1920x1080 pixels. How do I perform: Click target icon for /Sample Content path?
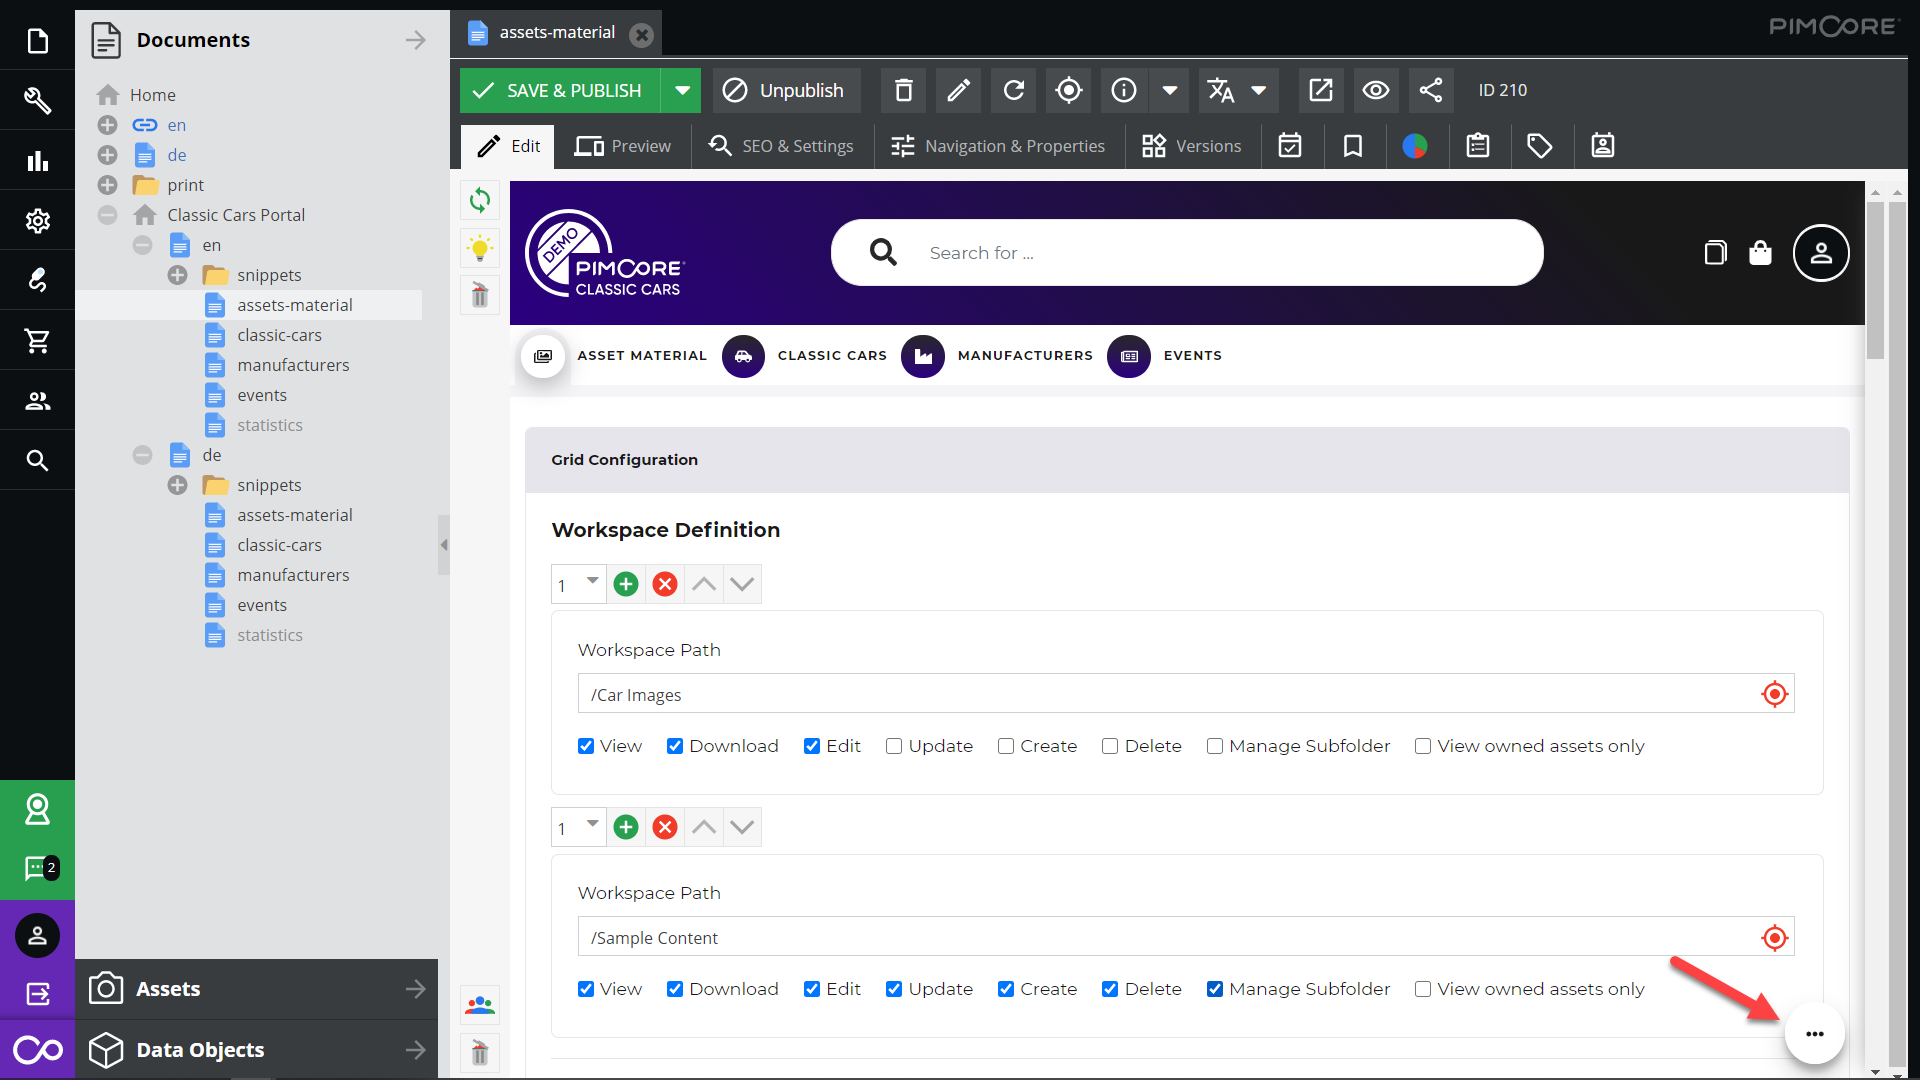click(x=1774, y=938)
